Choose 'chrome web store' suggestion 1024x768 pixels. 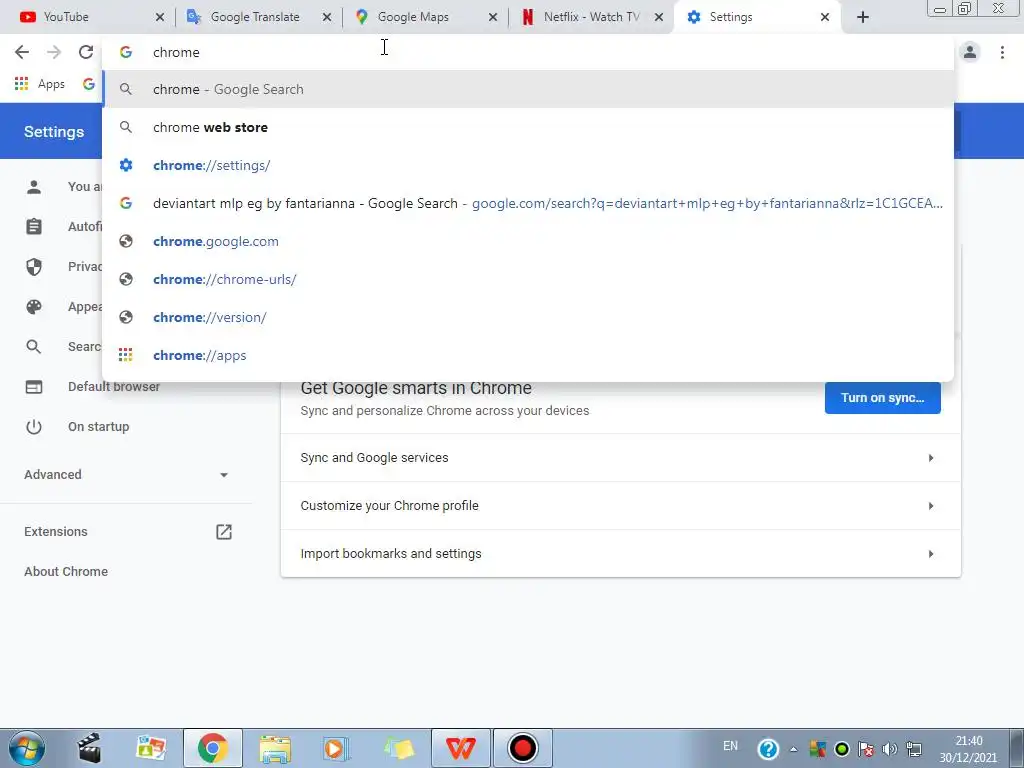(x=528, y=127)
